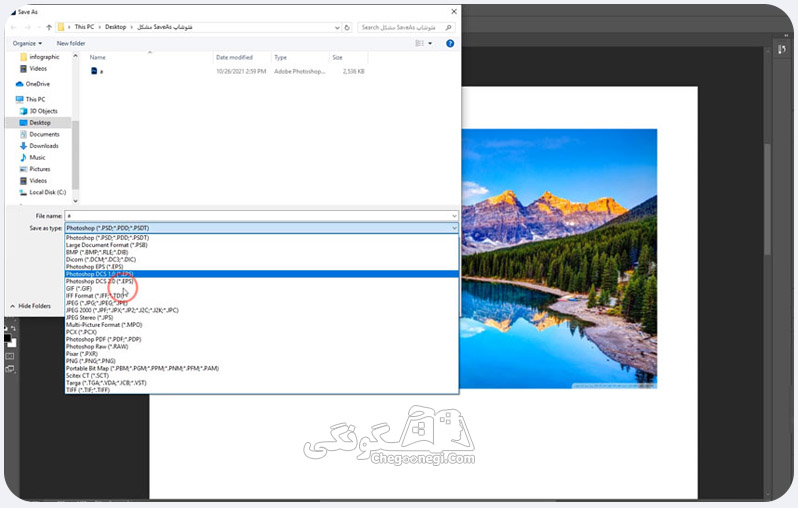Go forward using the forward arrow
Image resolution: width=798 pixels, height=508 pixels.
tap(27, 27)
